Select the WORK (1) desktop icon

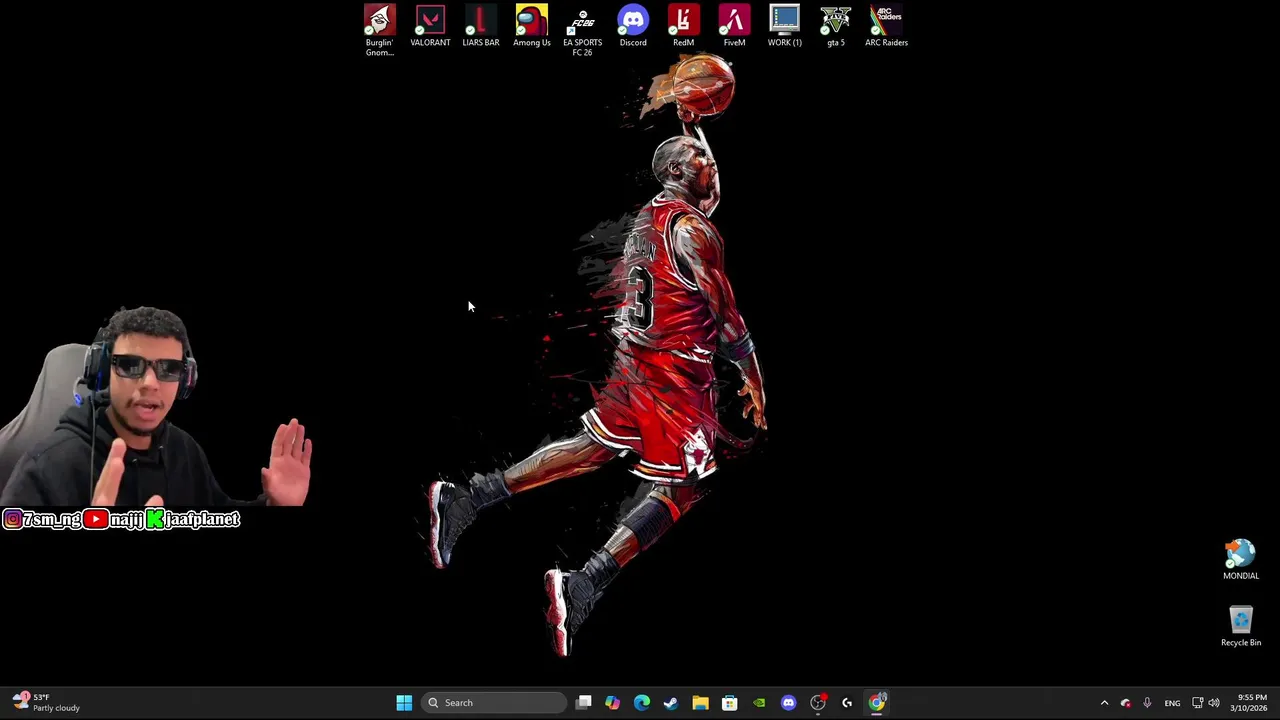tap(785, 26)
